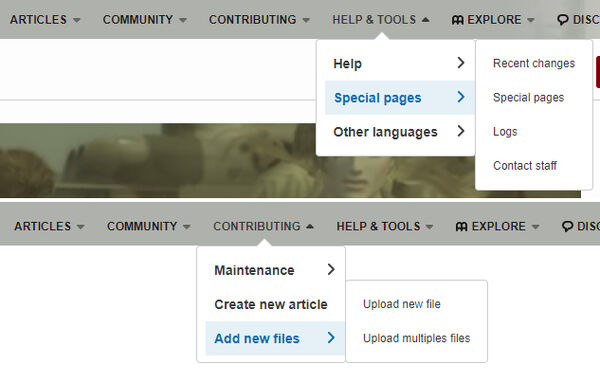The image size is (600, 383).
Task: Click the ARTICLES dropdown arrow in lower bar
Action: click(x=80, y=227)
